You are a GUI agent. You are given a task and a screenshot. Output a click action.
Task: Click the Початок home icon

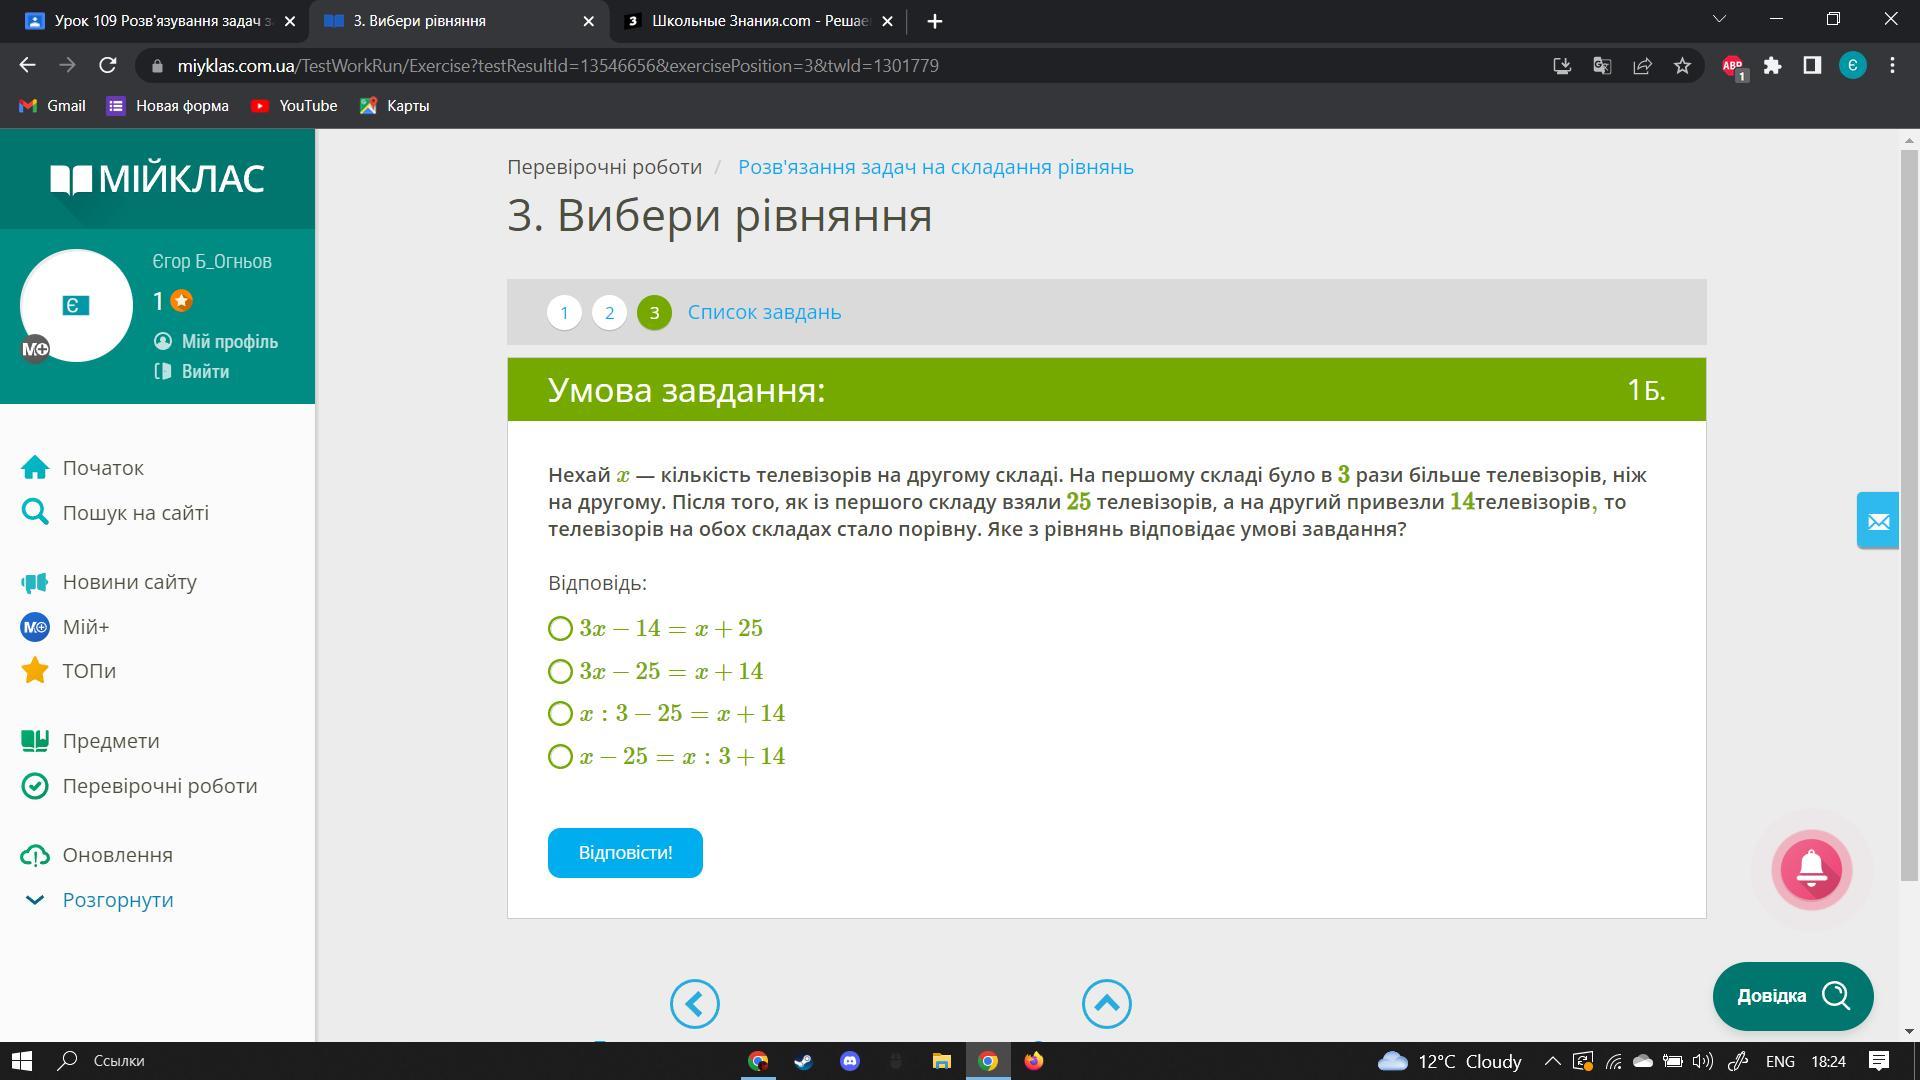tap(35, 468)
